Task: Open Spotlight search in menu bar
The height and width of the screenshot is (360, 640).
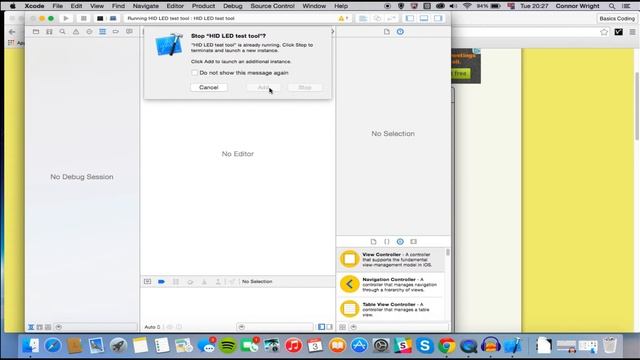Action: point(612,6)
